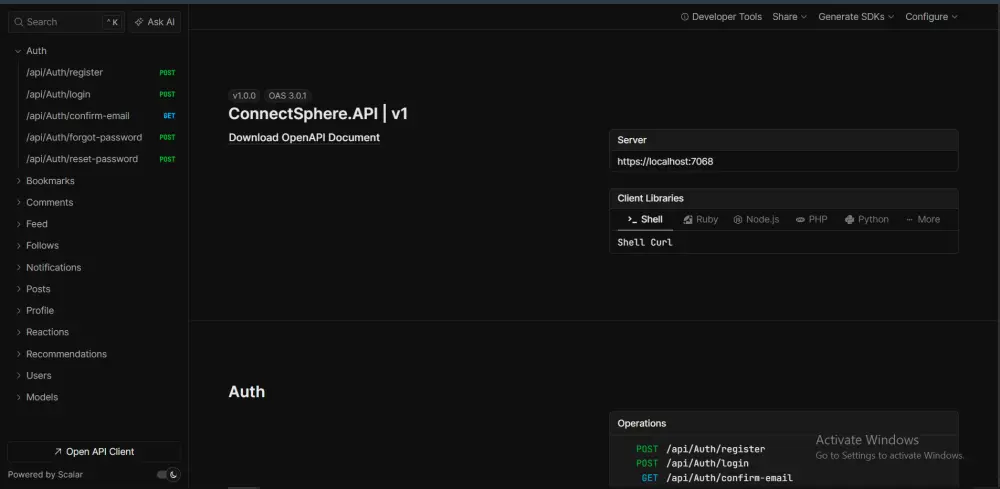Click the More ellipsis icon

tap(909, 219)
